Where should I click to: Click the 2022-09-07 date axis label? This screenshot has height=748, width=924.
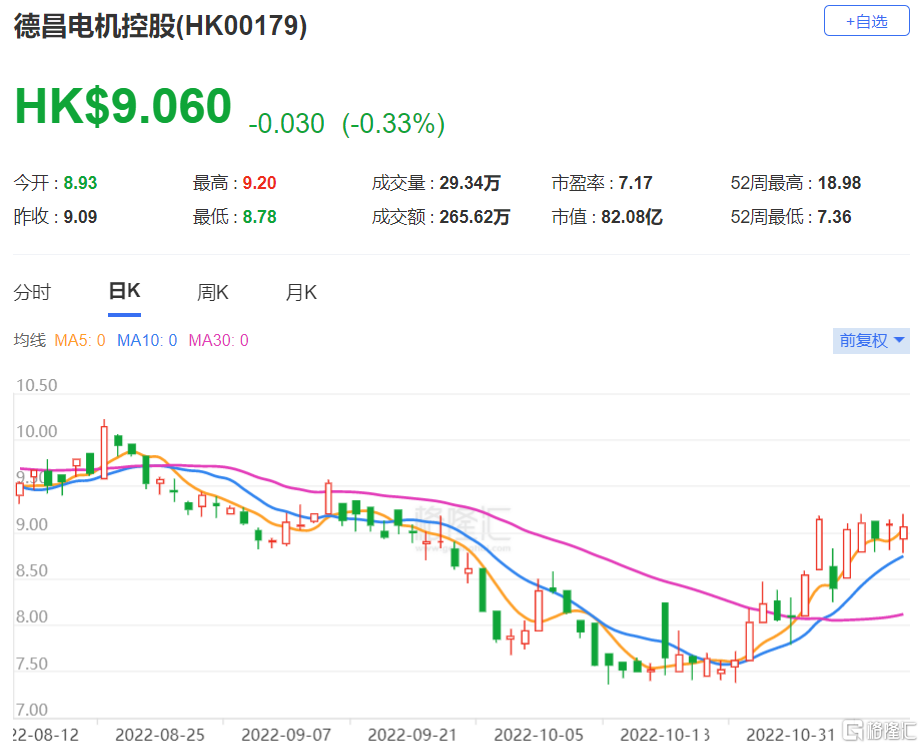(x=286, y=735)
